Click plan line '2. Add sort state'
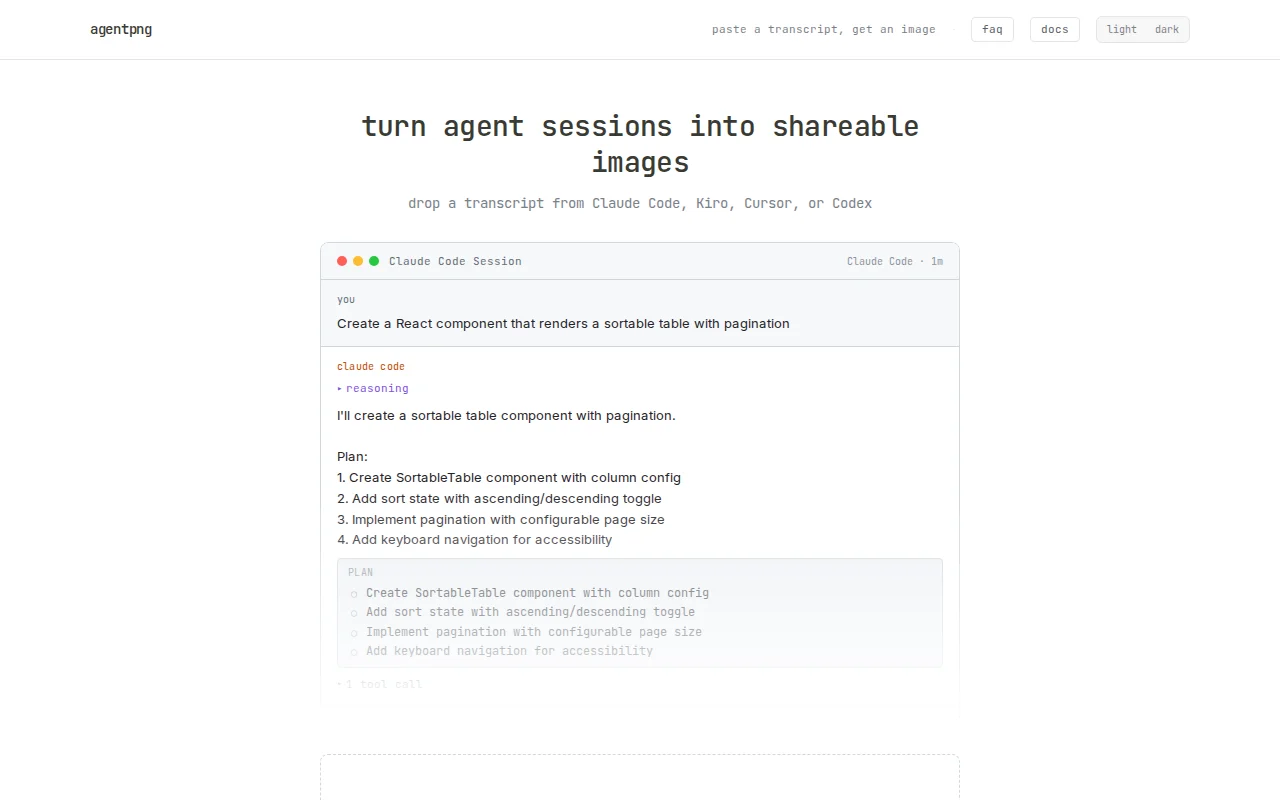1280x800 pixels. [x=499, y=498]
